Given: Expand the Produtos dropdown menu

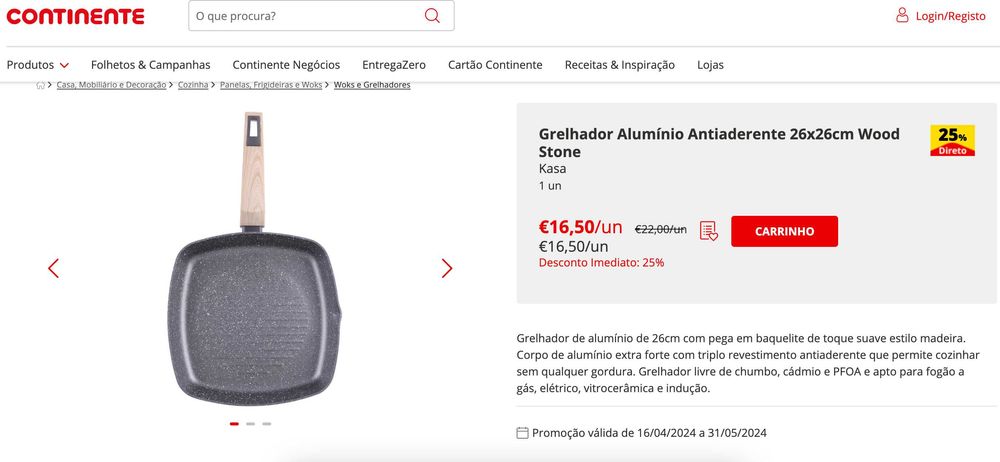Looking at the screenshot, I should 38,65.
